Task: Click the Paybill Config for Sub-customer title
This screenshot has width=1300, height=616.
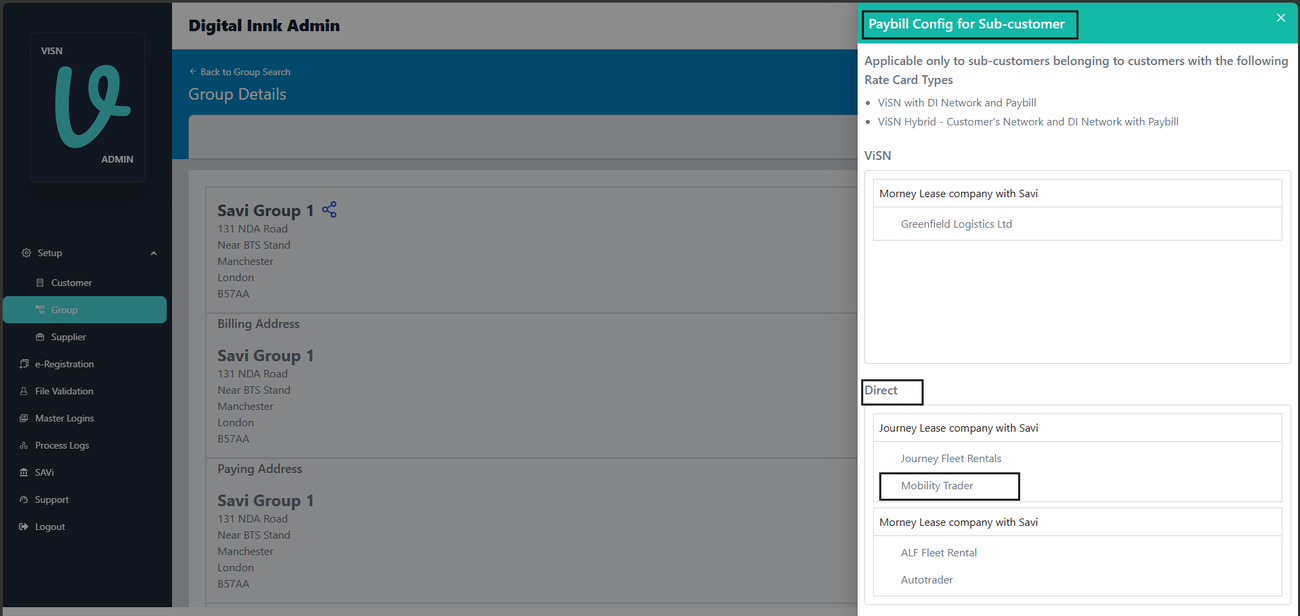Action: coord(966,24)
